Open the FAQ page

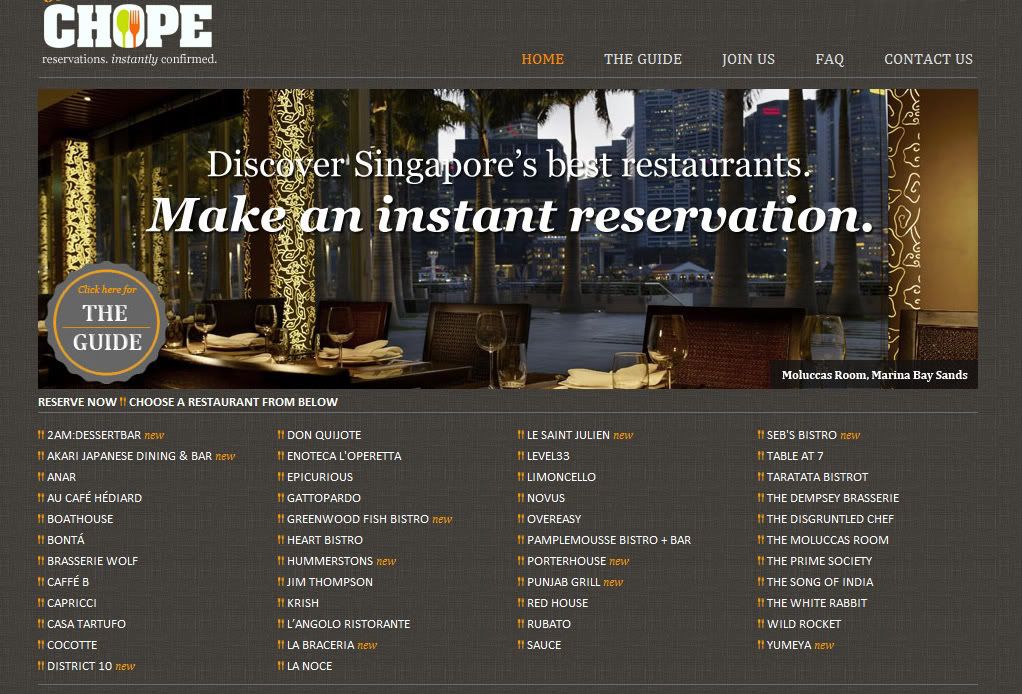coord(829,59)
